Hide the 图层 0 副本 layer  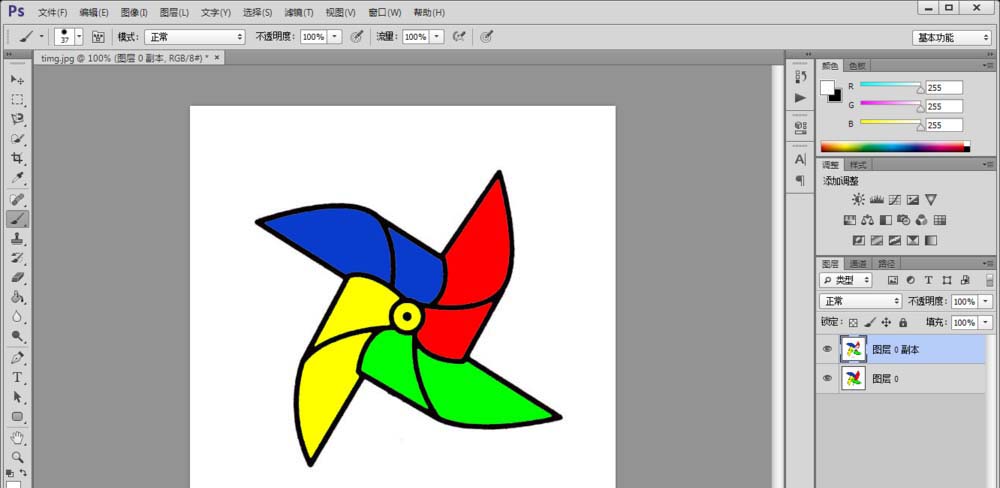[x=827, y=349]
